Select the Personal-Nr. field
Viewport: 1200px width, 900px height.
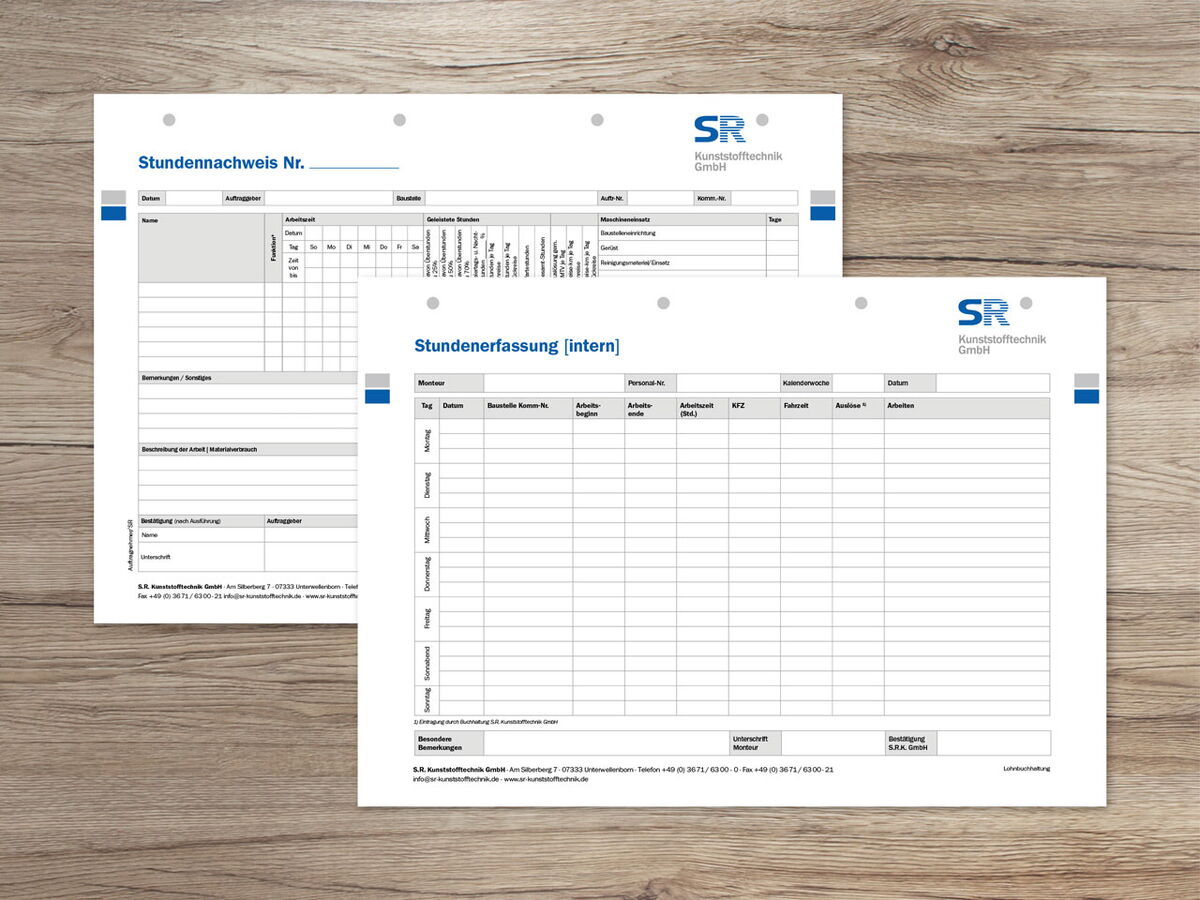[x=727, y=383]
